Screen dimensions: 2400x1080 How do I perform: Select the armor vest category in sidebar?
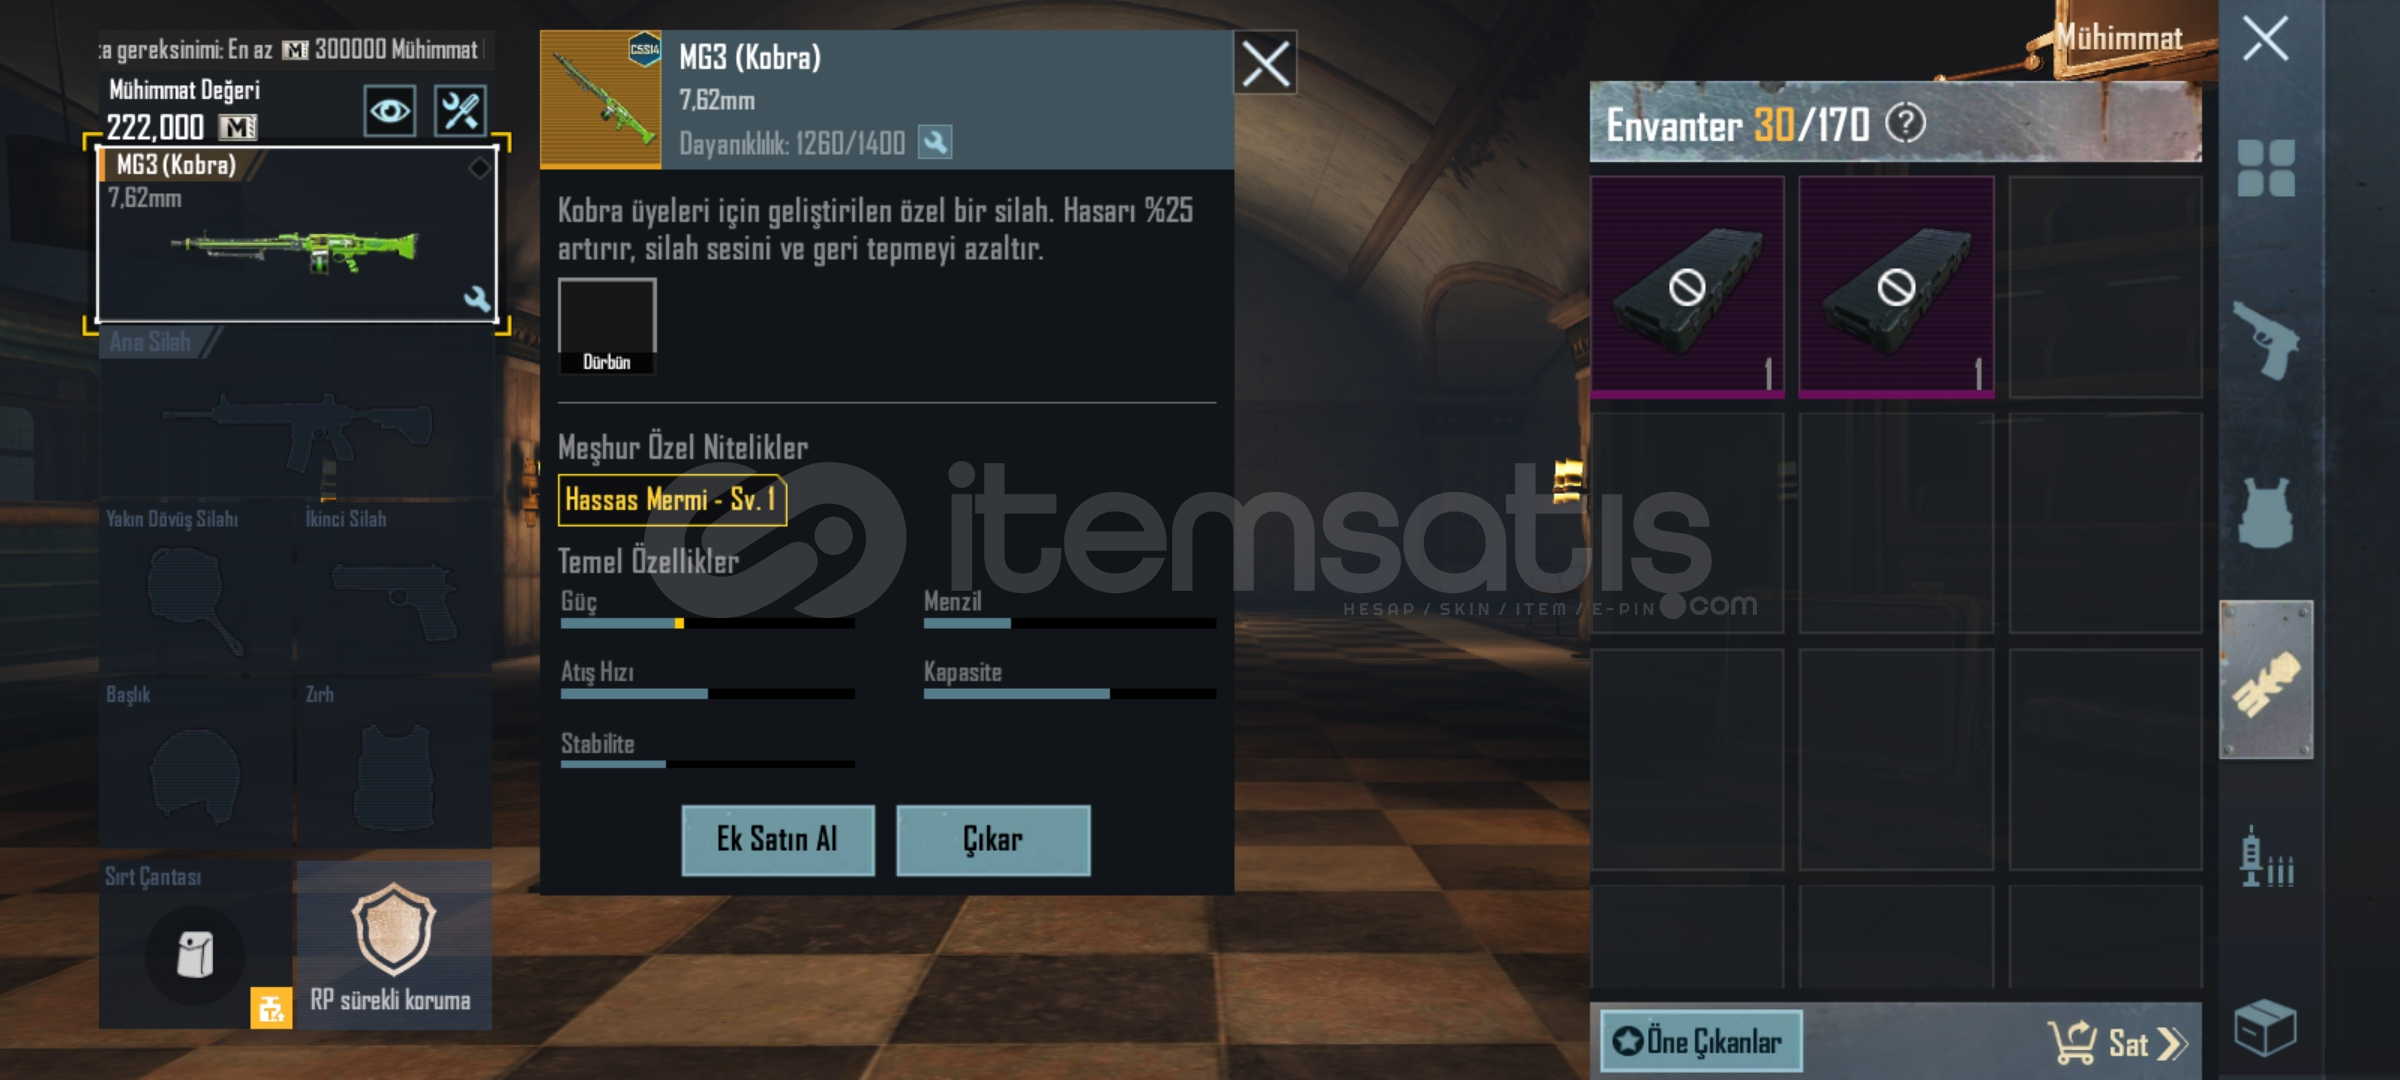point(2266,512)
